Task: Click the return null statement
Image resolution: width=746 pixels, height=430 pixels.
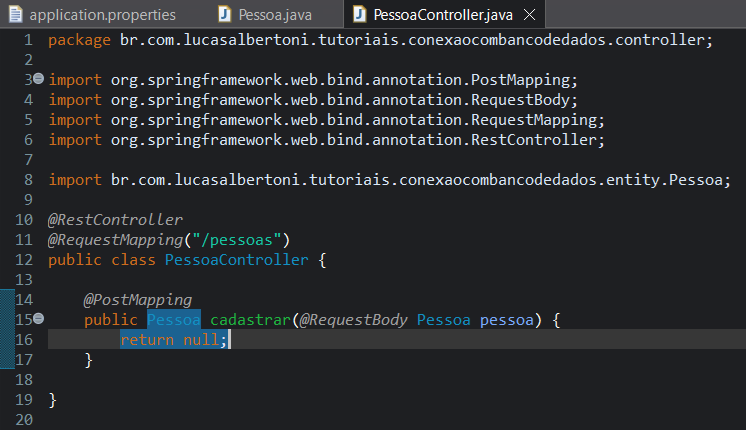Action: click(174, 339)
